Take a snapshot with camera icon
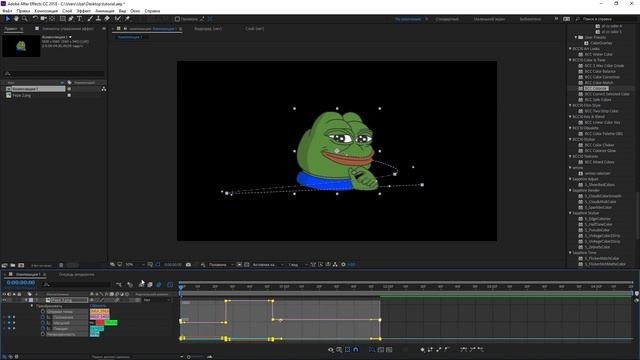 pos(188,264)
